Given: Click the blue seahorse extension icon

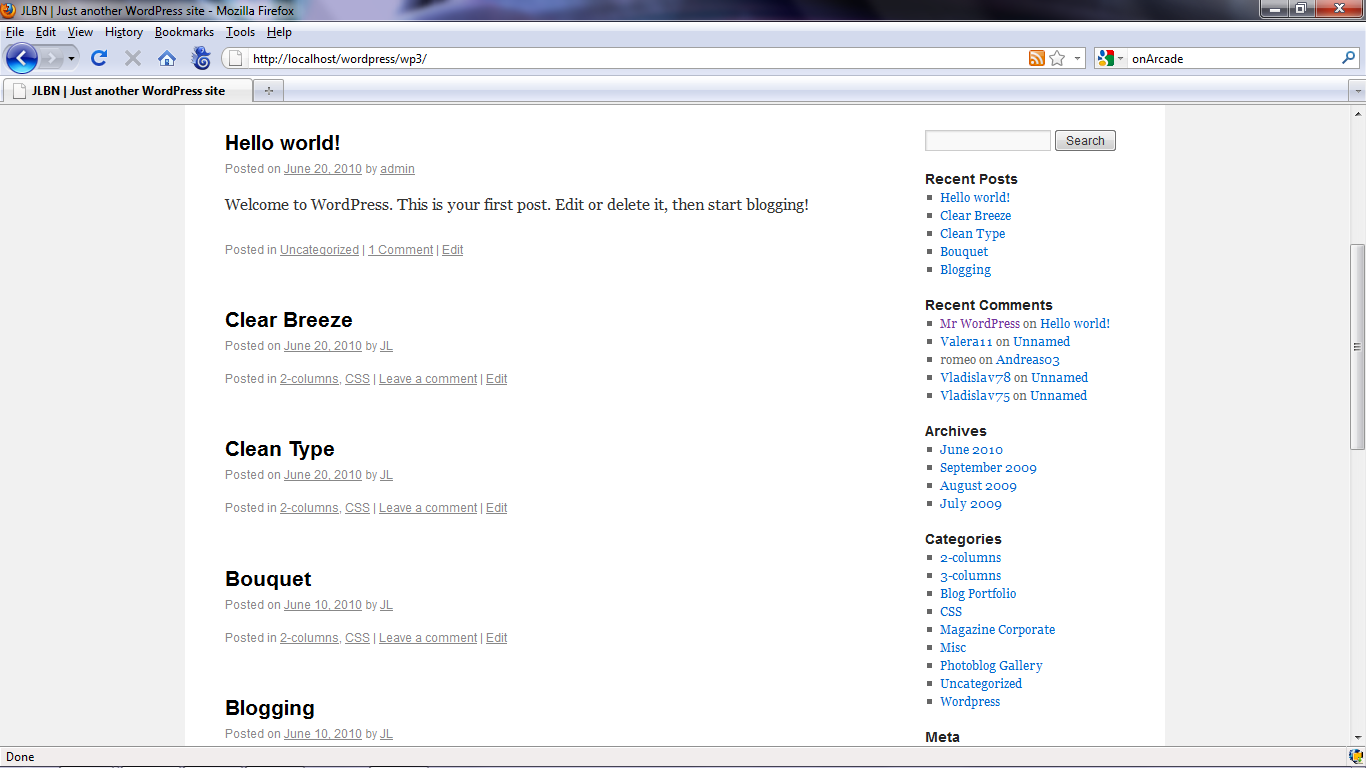Looking at the screenshot, I should point(201,58).
